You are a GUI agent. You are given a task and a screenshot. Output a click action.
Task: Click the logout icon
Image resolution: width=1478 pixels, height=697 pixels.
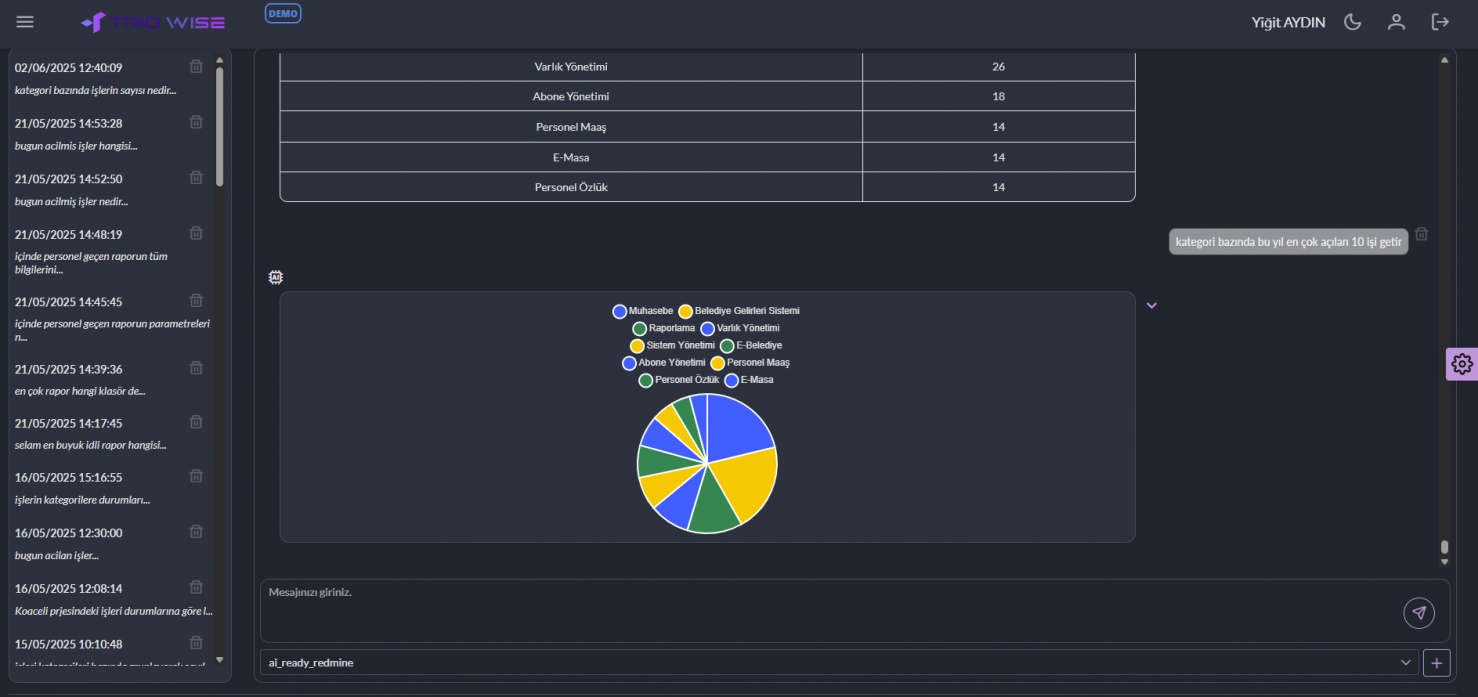(1440, 22)
